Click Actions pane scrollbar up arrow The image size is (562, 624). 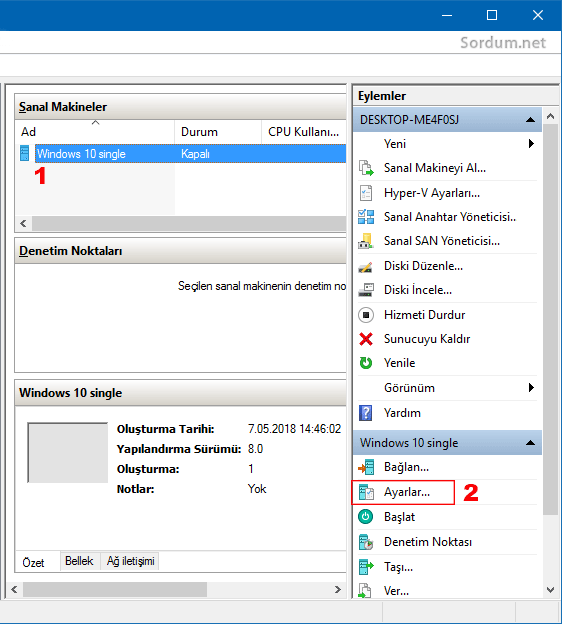point(550,116)
